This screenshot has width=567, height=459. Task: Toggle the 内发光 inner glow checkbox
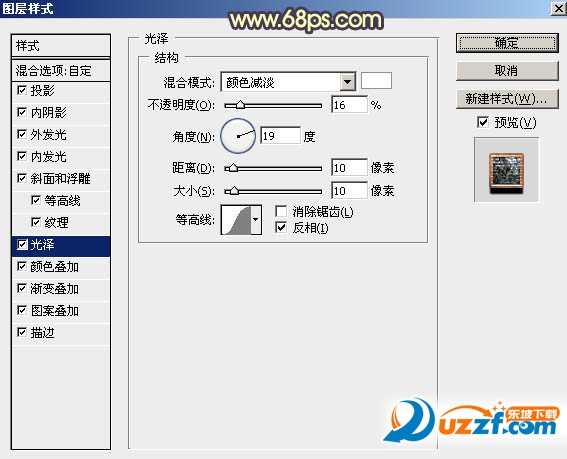pyautogui.click(x=22, y=156)
